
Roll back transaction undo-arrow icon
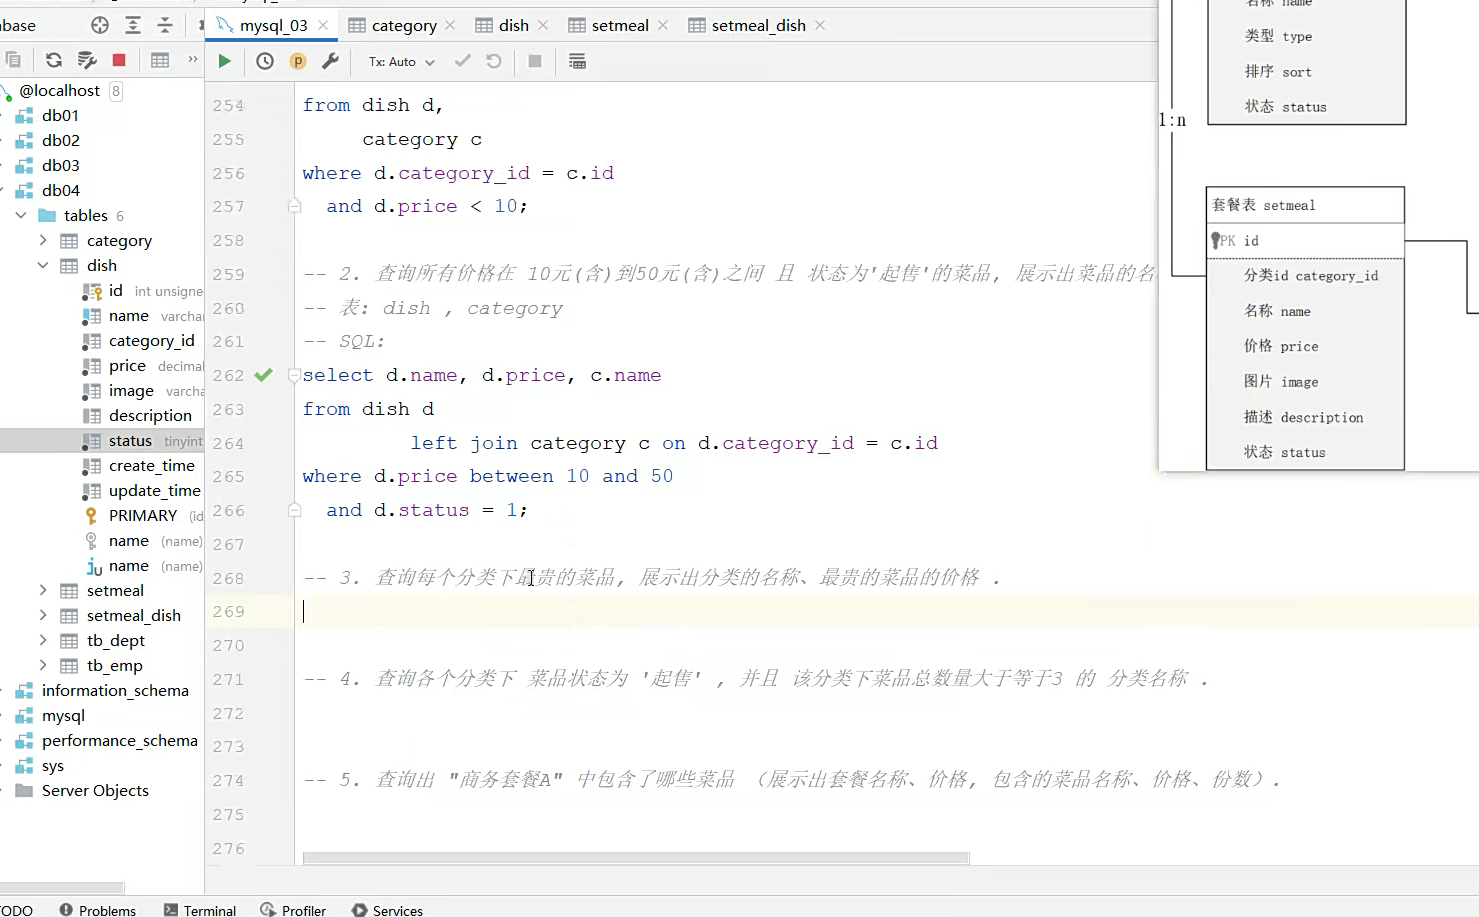pos(494,61)
